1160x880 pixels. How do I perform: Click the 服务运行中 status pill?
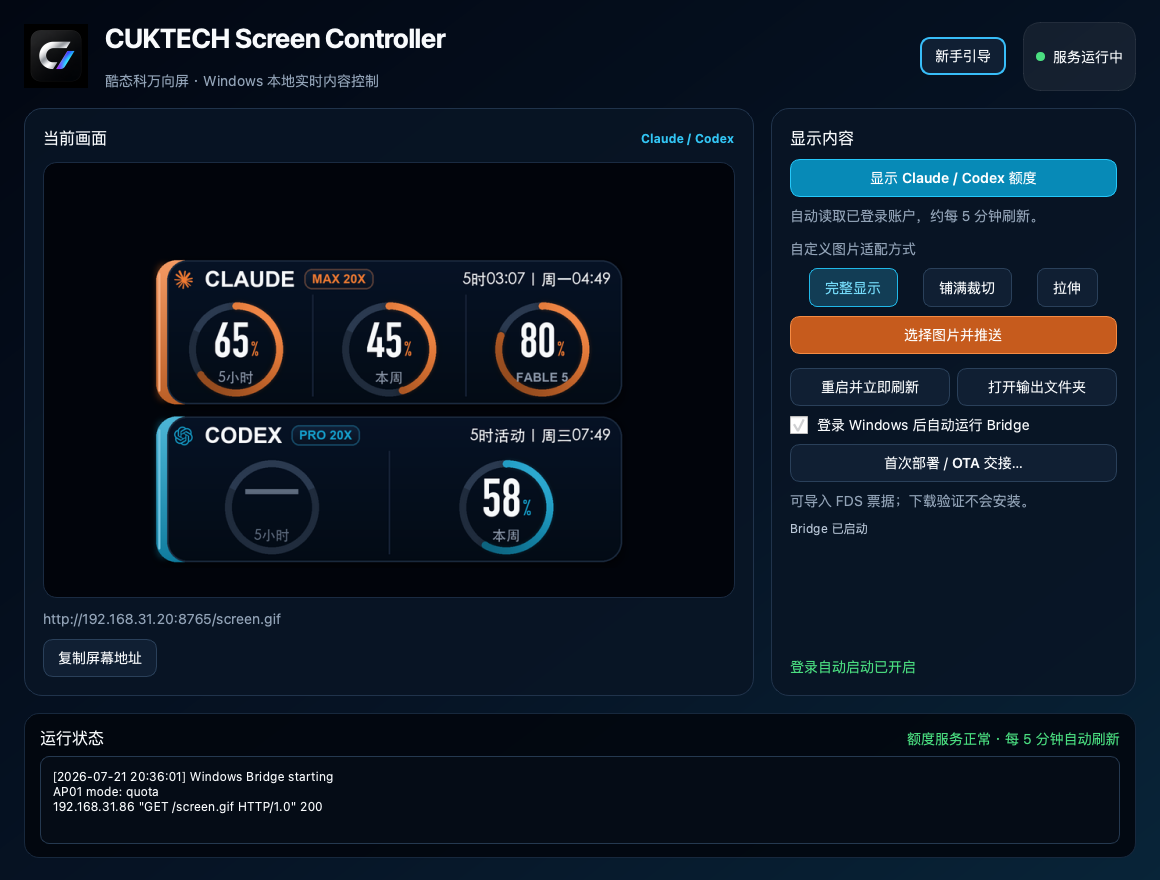1079,57
